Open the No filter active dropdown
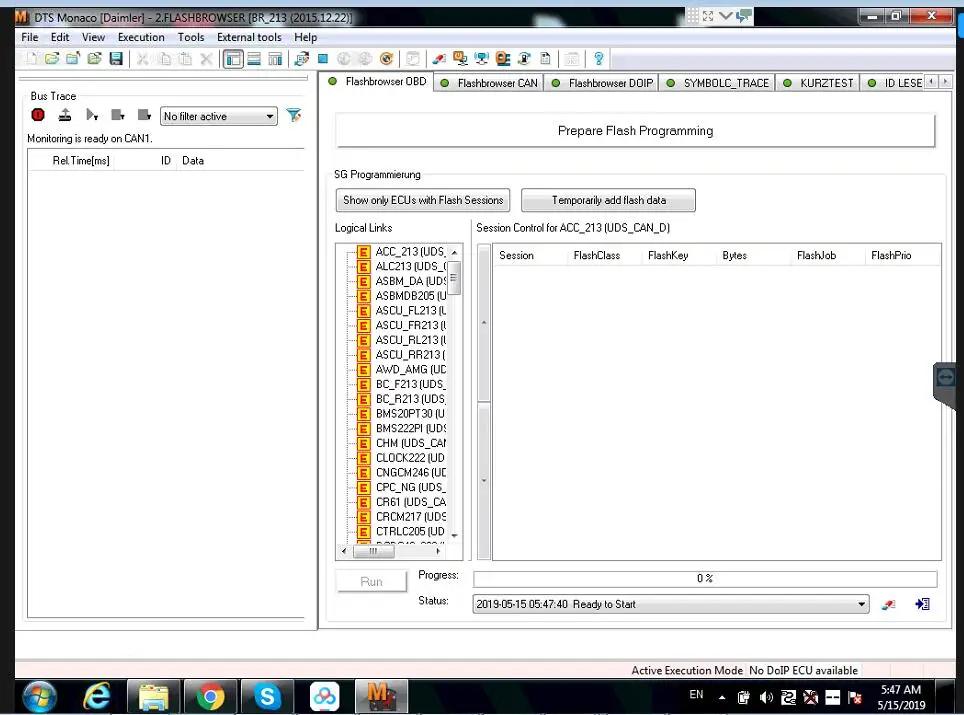 219,116
